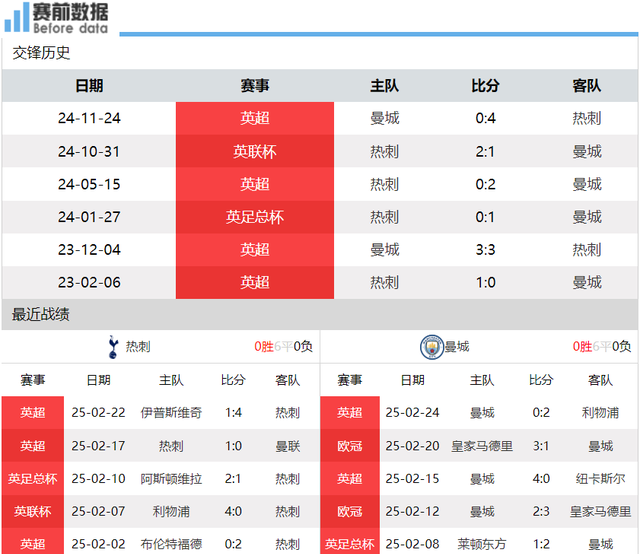Click 纽卡斯尔 in the 25-02-15 row
Image resolution: width=640 pixels, height=554 pixels.
click(600, 479)
